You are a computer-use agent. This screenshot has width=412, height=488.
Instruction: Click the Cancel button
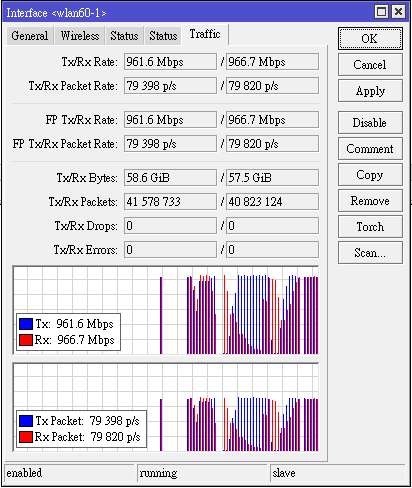click(370, 65)
